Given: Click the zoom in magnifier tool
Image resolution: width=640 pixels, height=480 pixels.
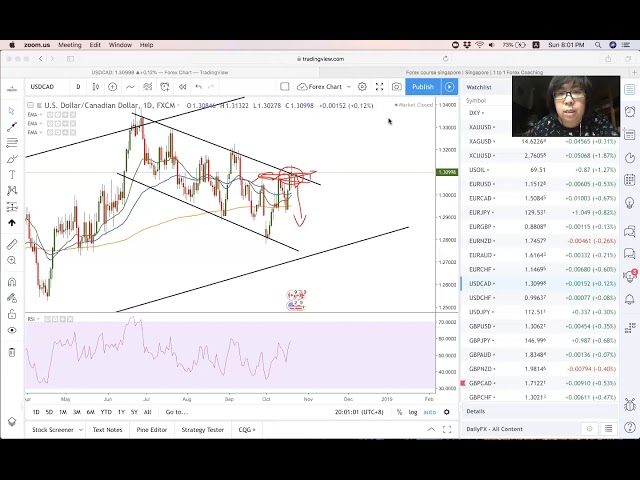Looking at the screenshot, I should coord(12,261).
